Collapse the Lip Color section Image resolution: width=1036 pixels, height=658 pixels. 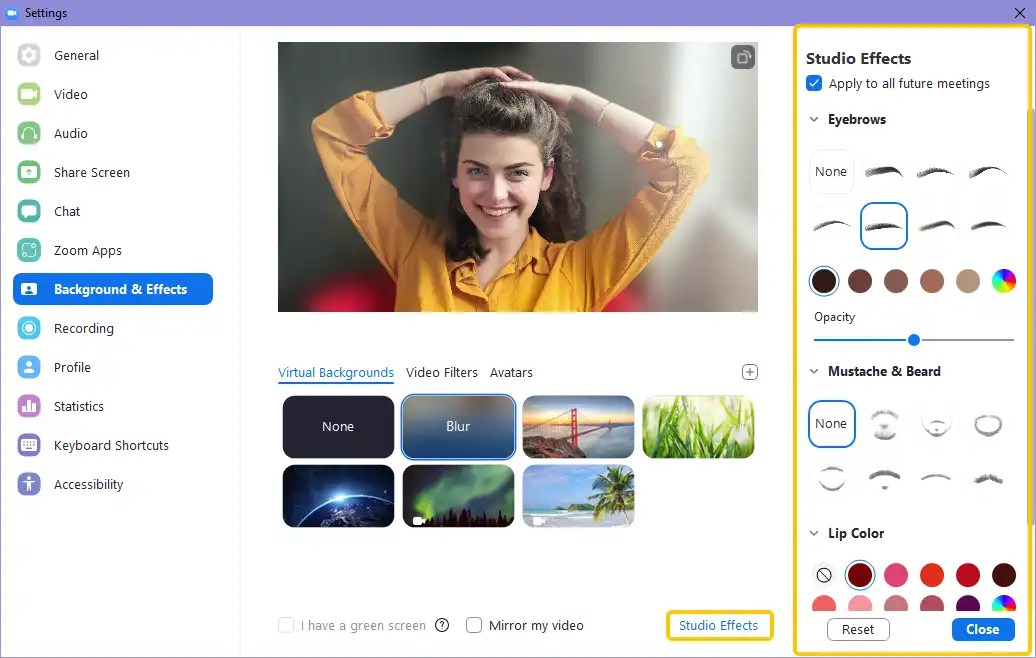click(x=814, y=533)
